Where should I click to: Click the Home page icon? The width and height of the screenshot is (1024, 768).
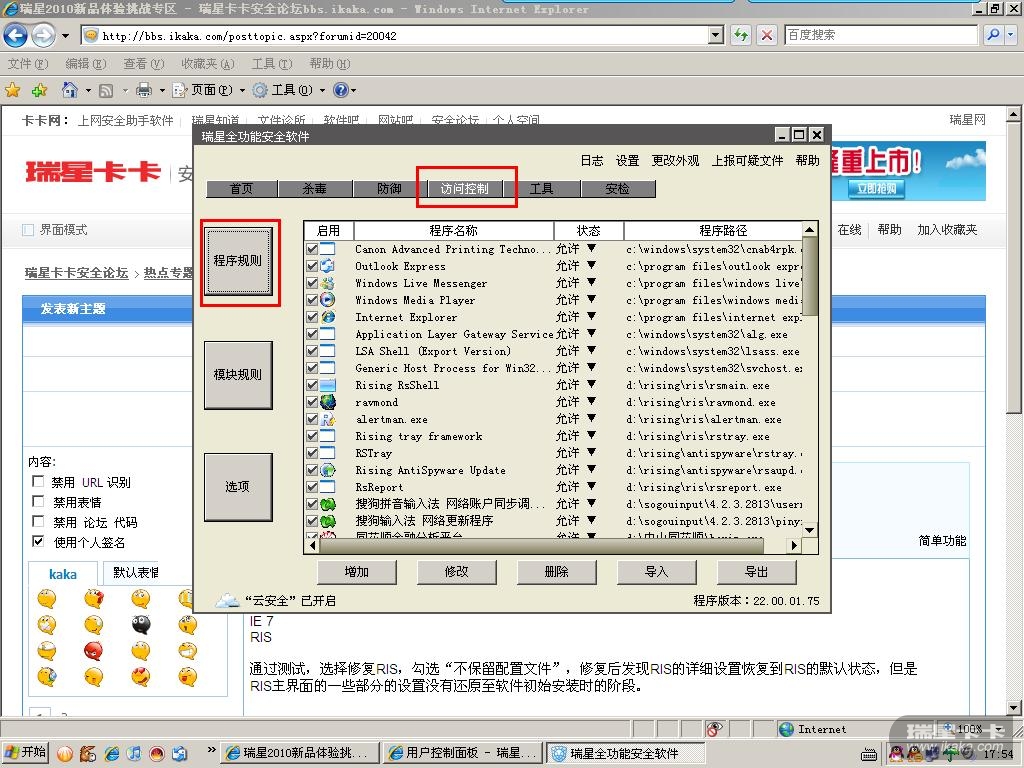pos(69,89)
